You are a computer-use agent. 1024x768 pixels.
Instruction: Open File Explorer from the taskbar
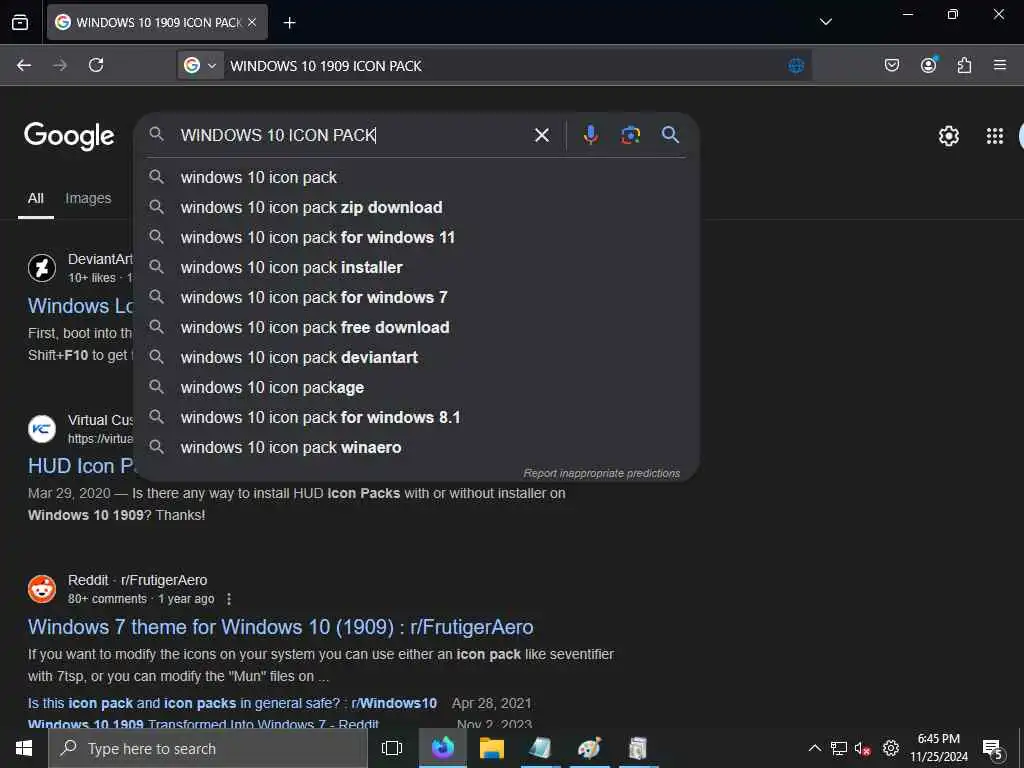[x=492, y=748]
